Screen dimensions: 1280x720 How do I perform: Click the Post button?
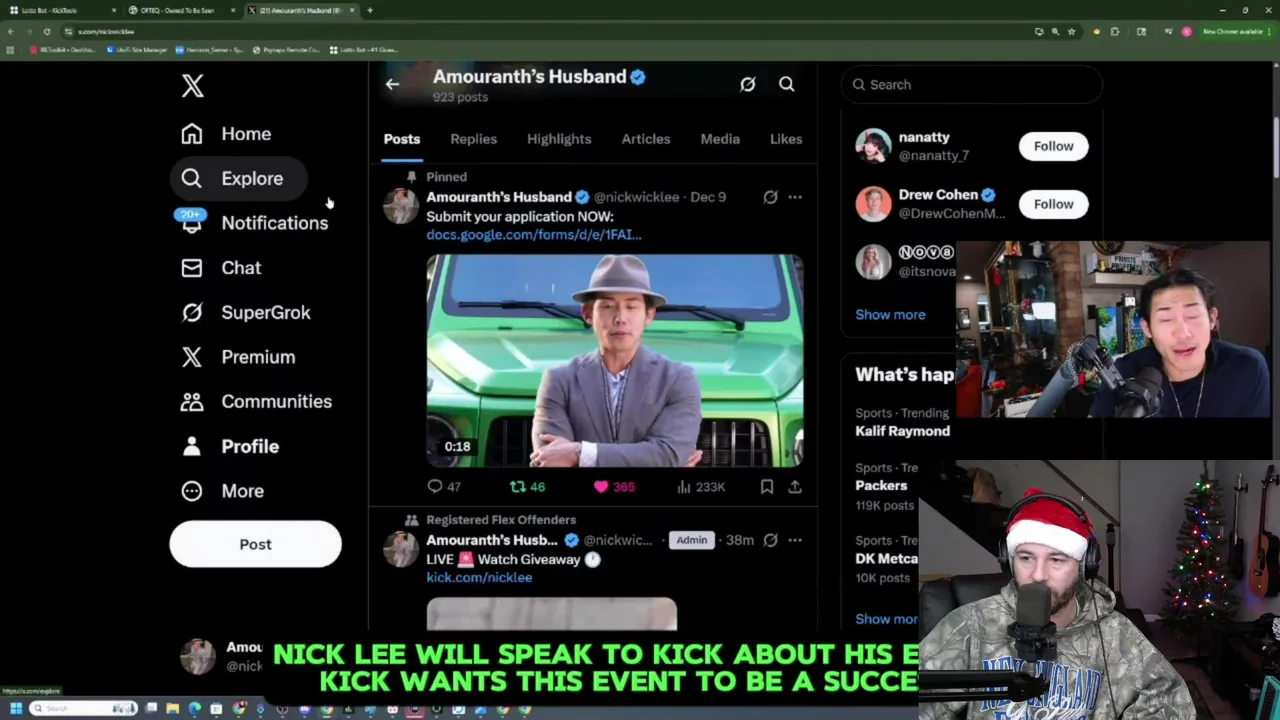[x=255, y=544]
